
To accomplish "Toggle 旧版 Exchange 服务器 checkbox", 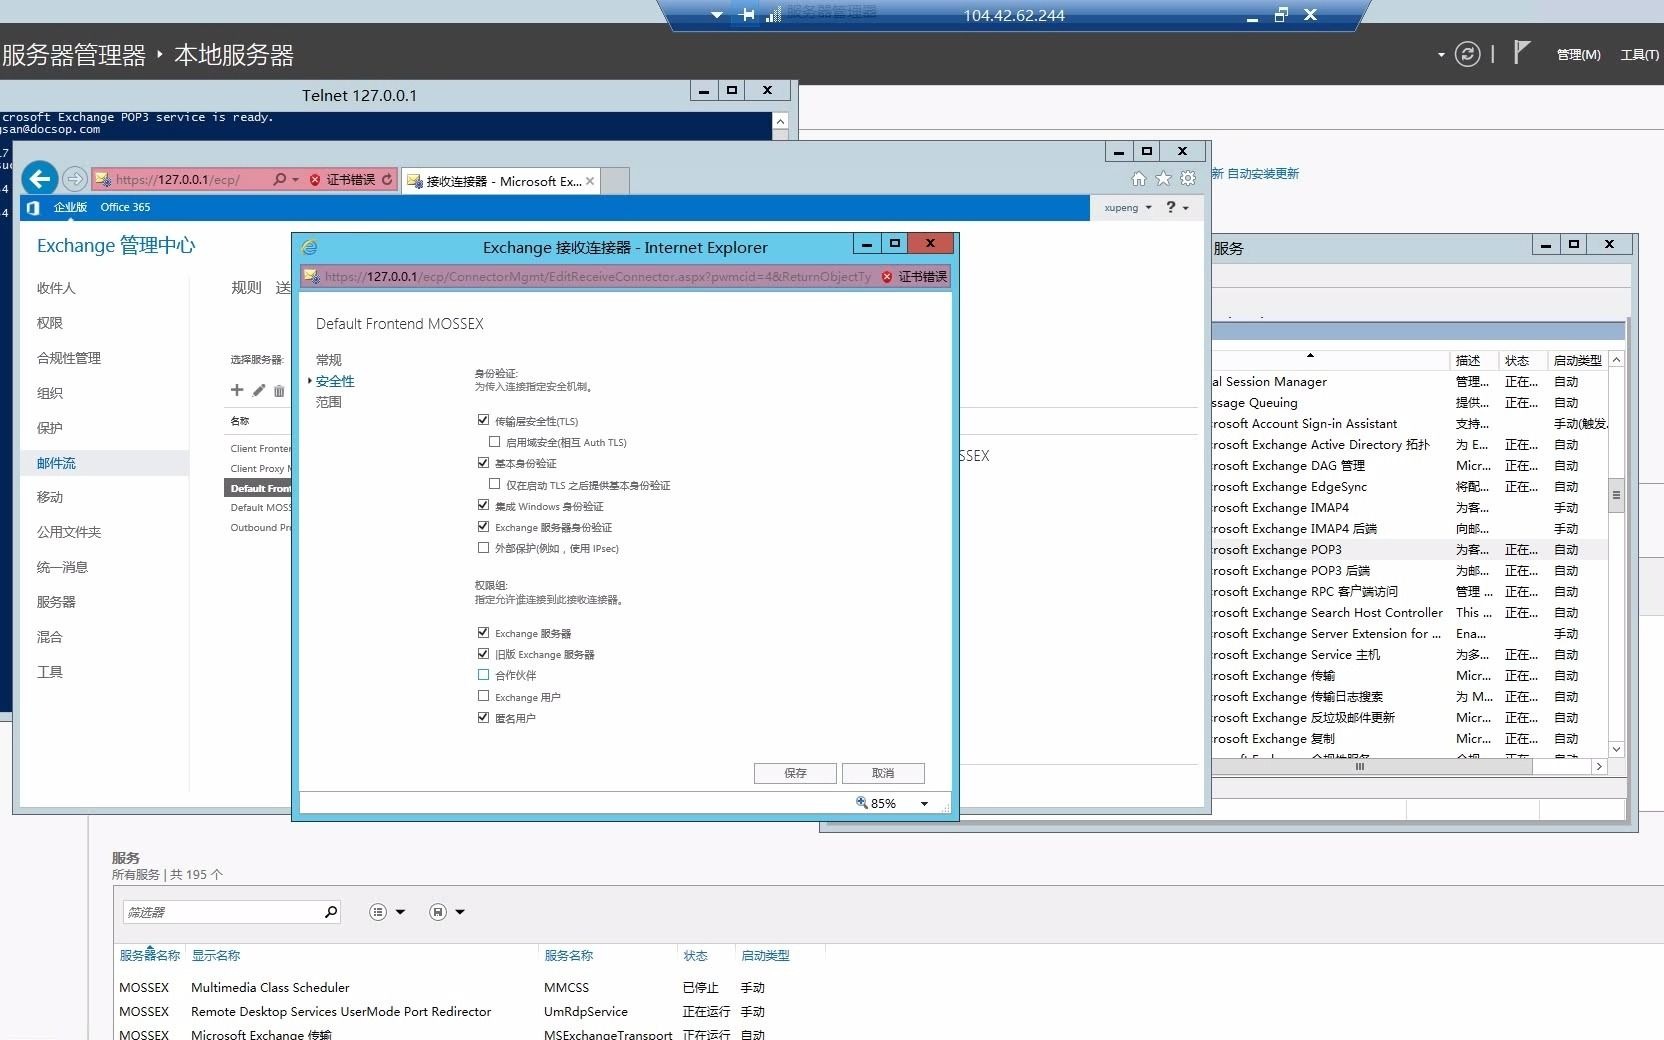I will pyautogui.click(x=484, y=653).
